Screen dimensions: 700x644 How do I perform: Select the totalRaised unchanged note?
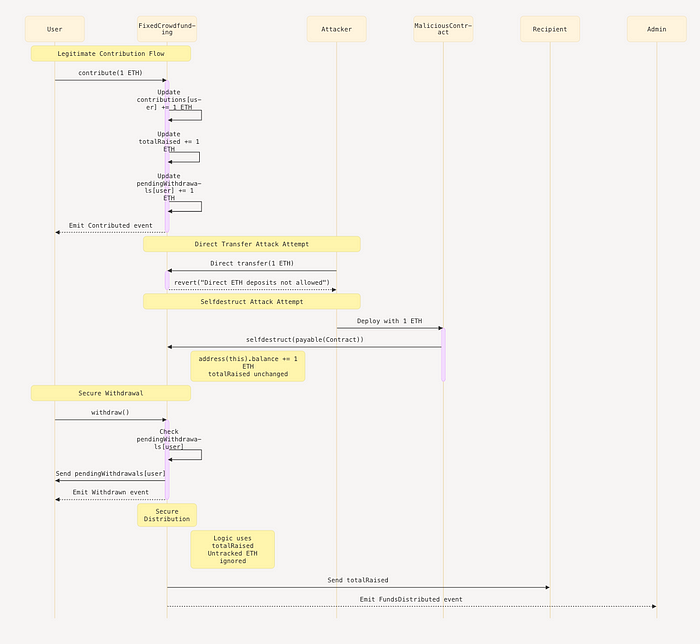[248, 366]
